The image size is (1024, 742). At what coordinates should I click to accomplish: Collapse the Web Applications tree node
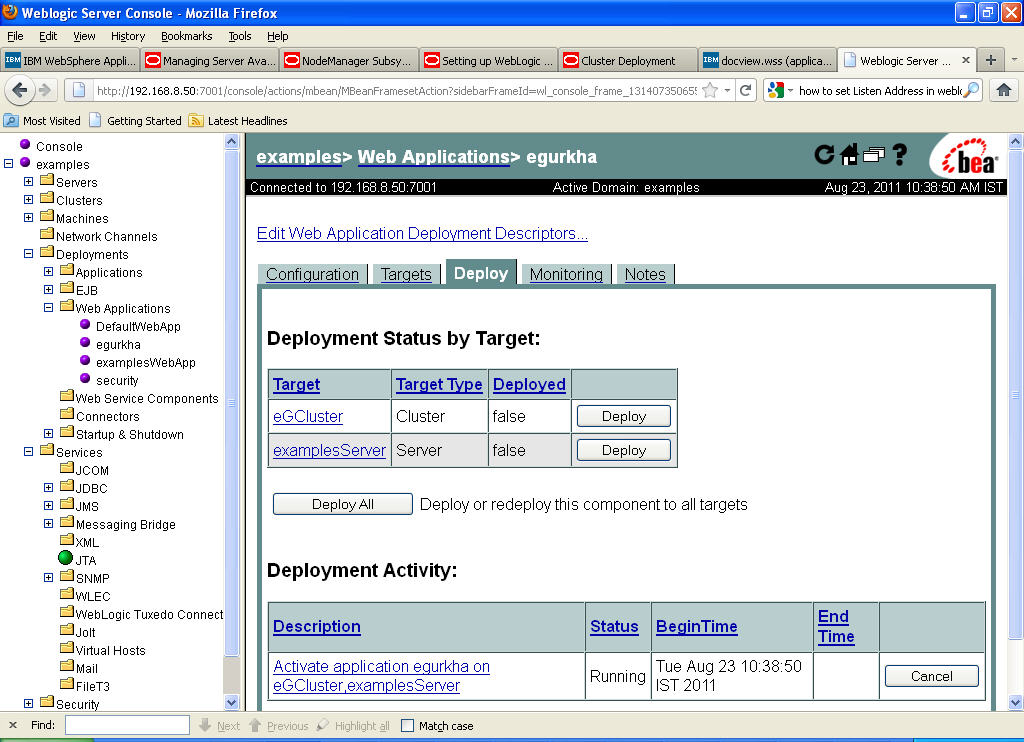pos(48,307)
